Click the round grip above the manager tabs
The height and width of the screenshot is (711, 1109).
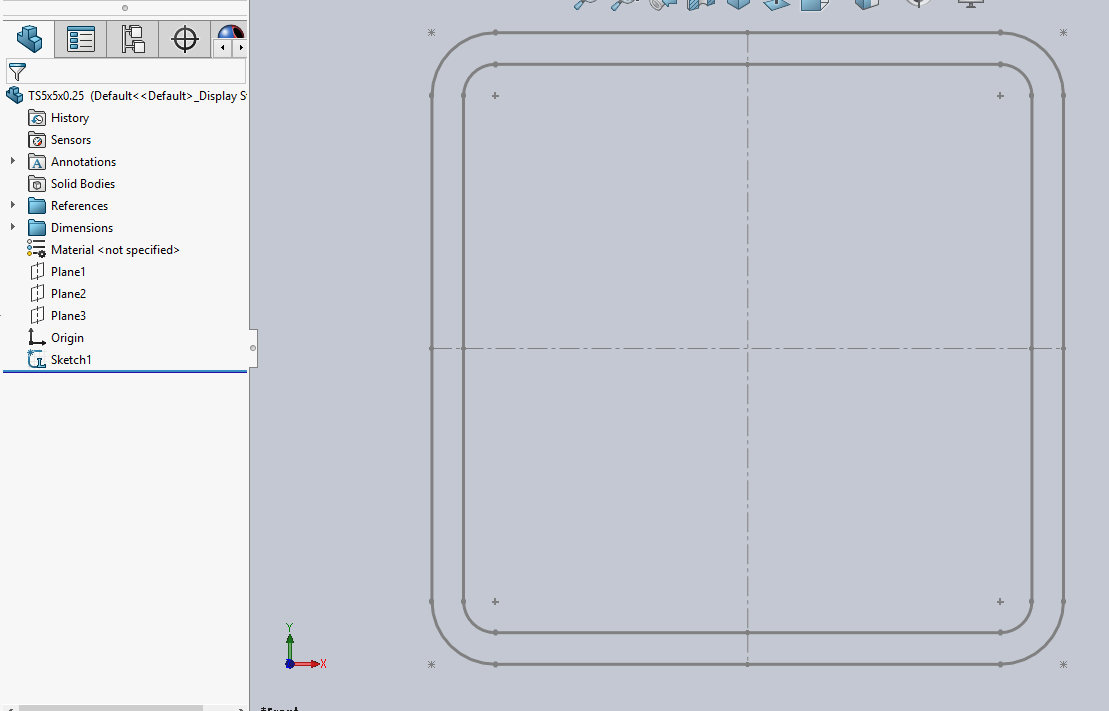pyautogui.click(x=125, y=8)
